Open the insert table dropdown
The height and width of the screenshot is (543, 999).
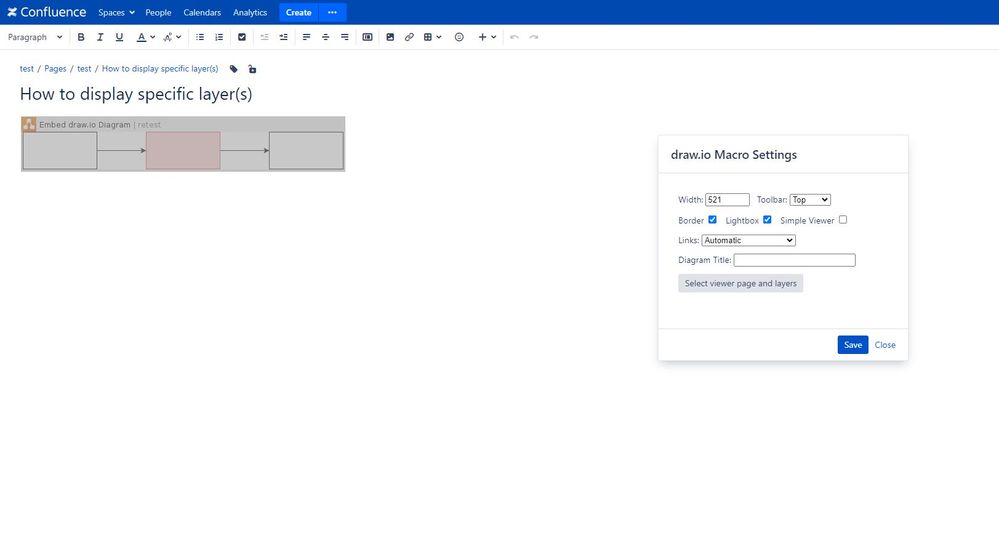pyautogui.click(x=433, y=37)
